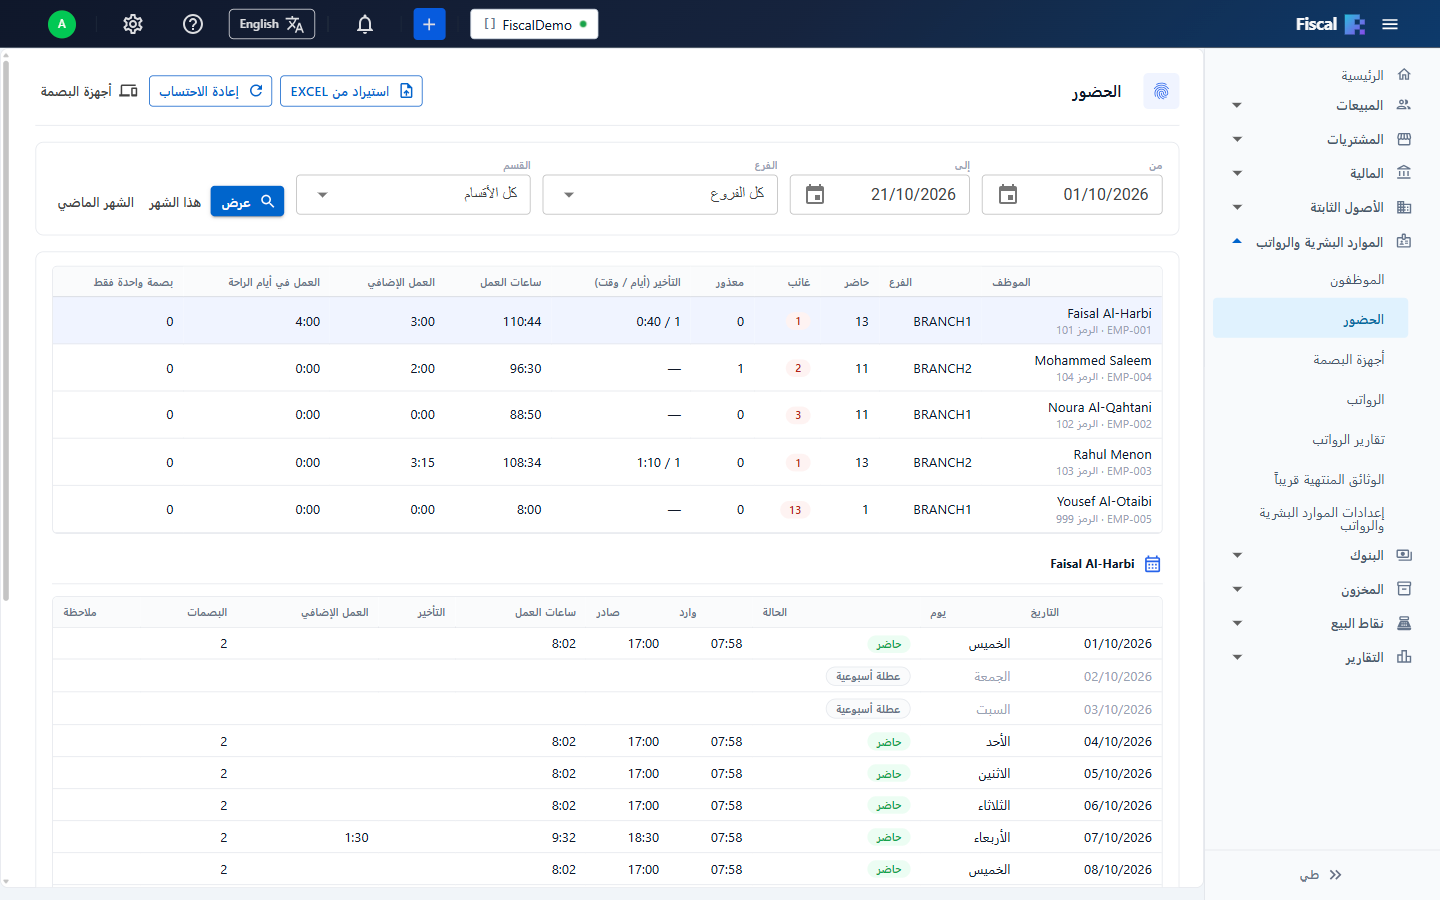Click the Fixed Assets sidebar icon
This screenshot has height=900, width=1440.
click(x=1404, y=207)
